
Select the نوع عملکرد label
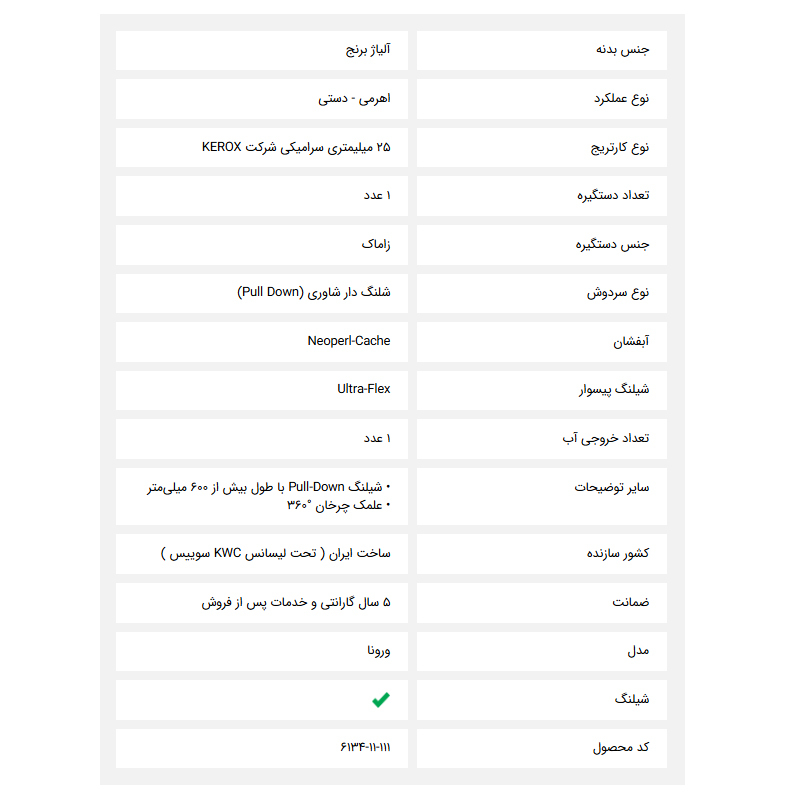click(x=621, y=99)
